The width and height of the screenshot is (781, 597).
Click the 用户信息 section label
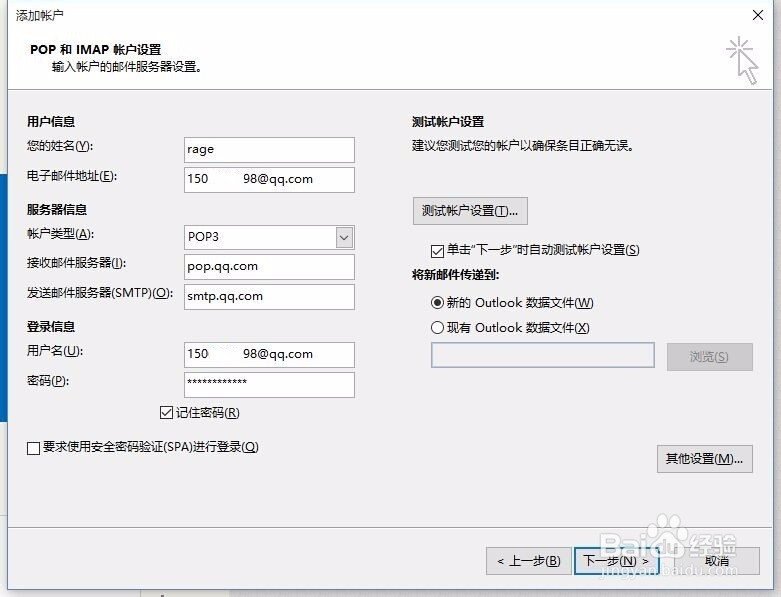pos(51,121)
